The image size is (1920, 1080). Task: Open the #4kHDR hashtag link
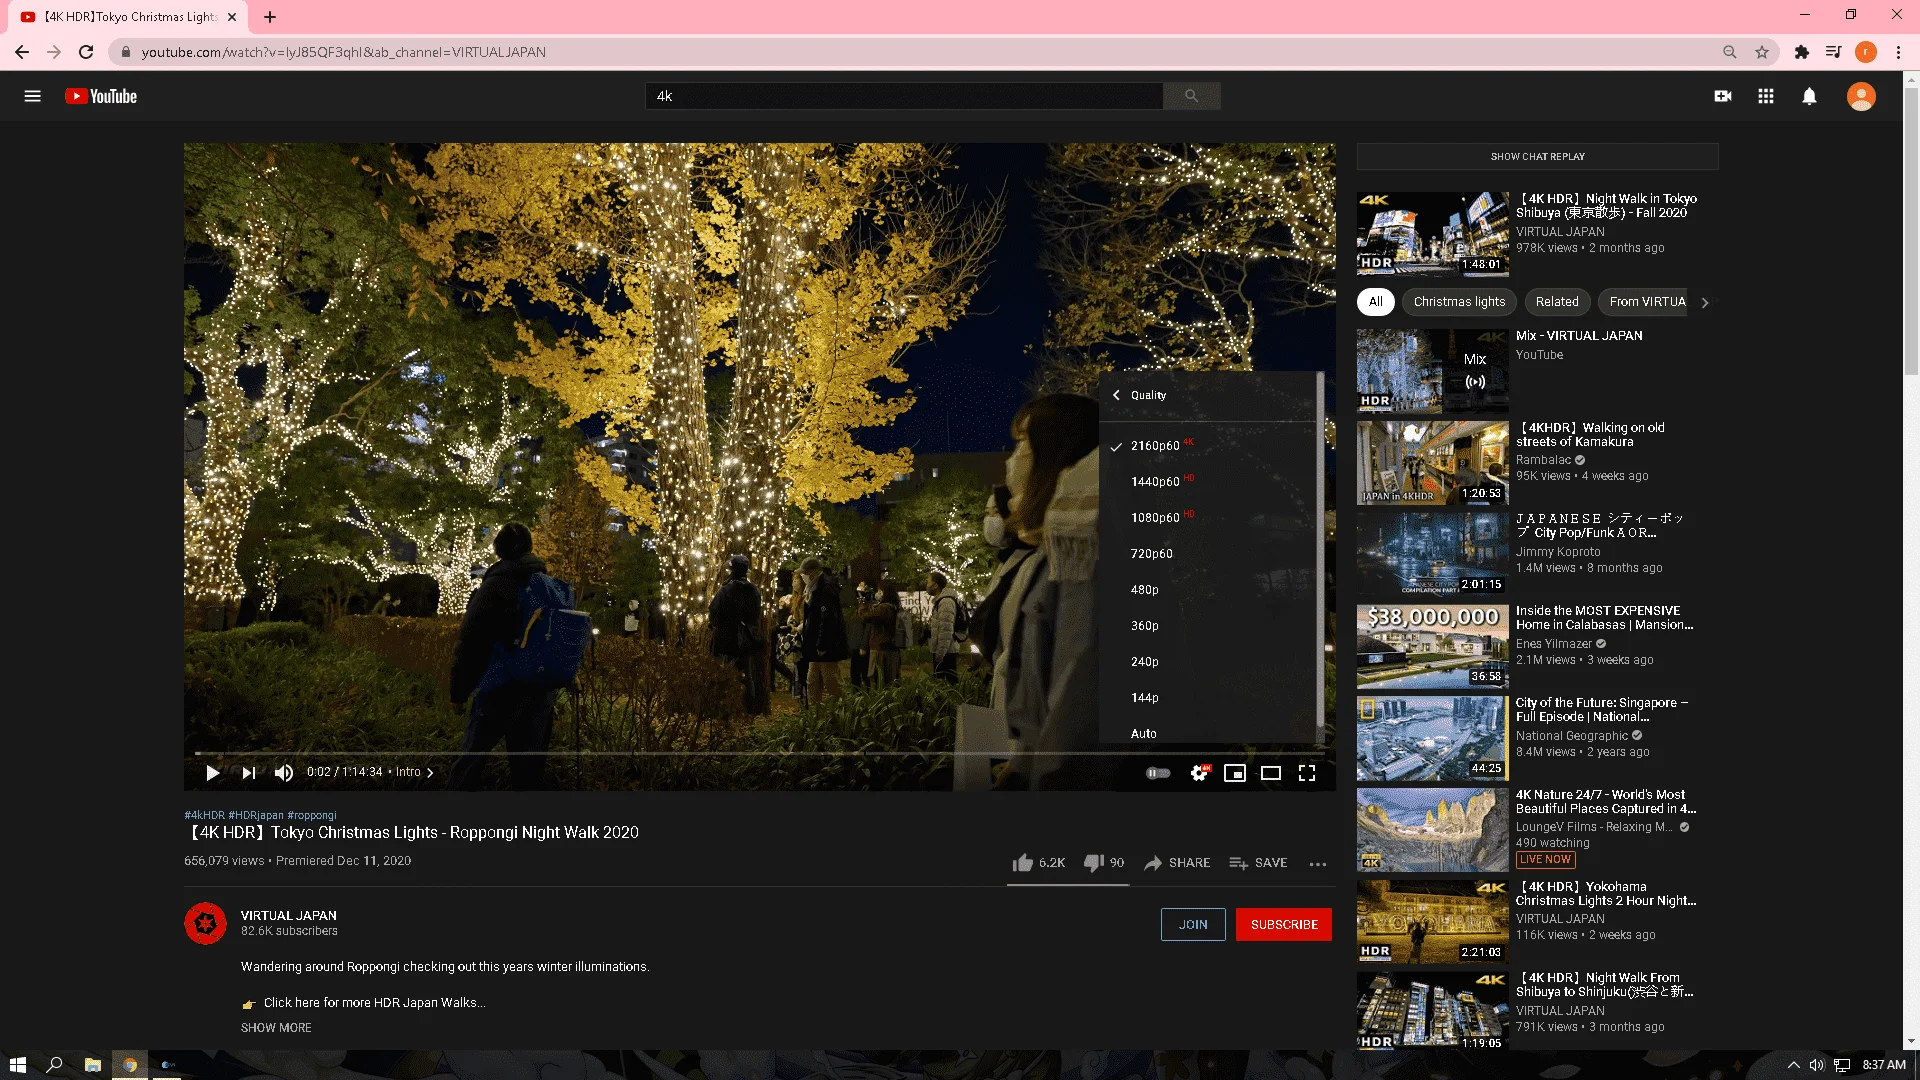point(204,815)
